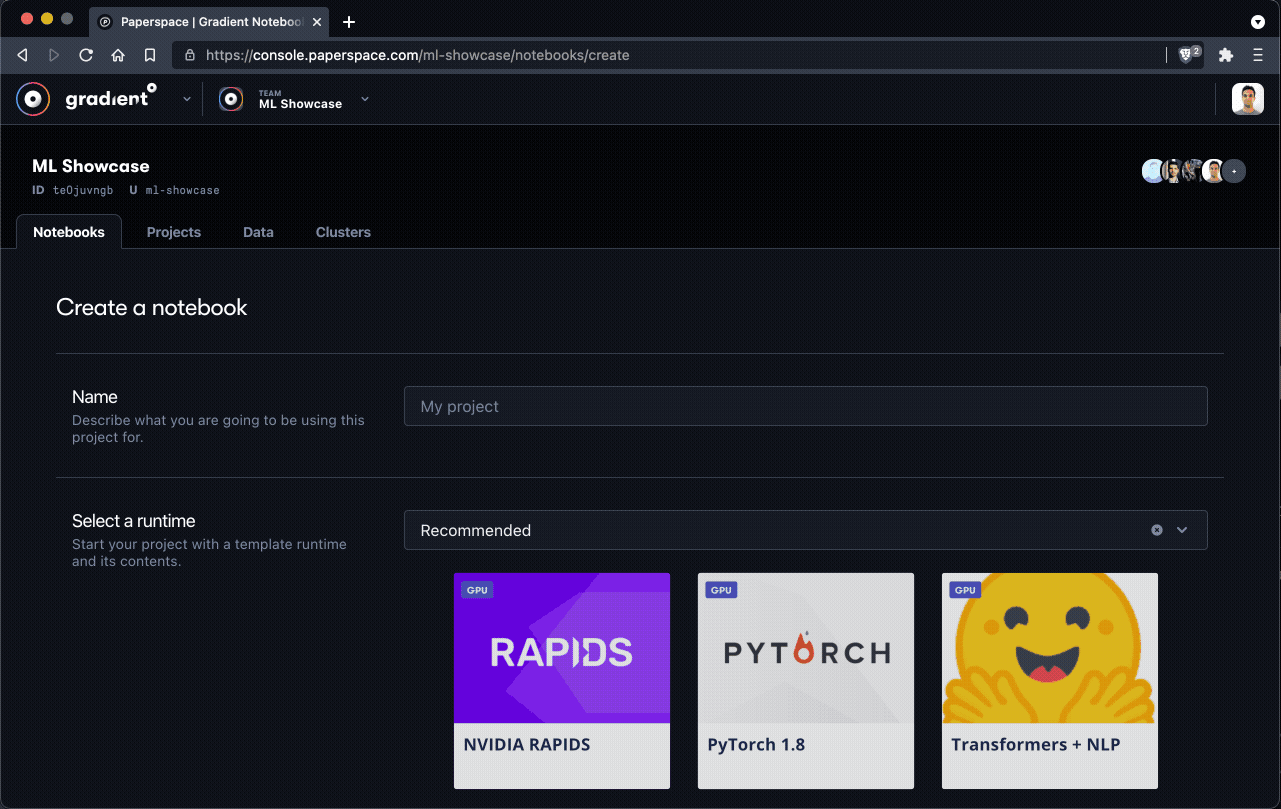Open the Clusters tab
This screenshot has height=809, width=1281.
pos(343,232)
